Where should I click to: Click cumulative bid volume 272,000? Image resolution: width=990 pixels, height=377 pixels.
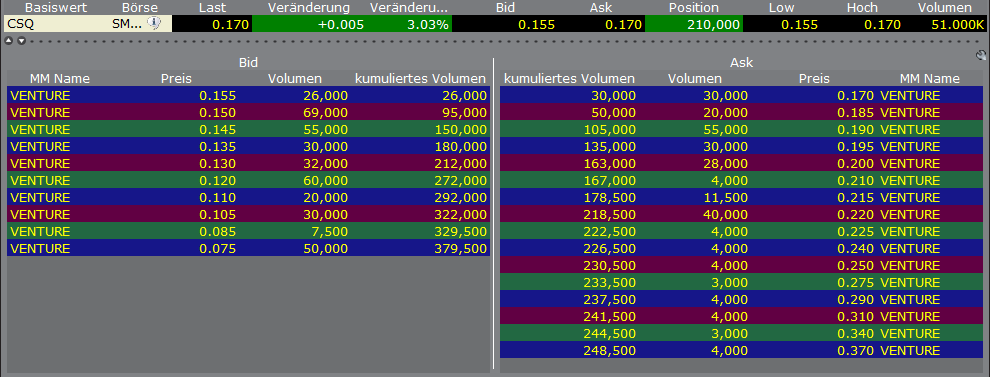point(461,181)
